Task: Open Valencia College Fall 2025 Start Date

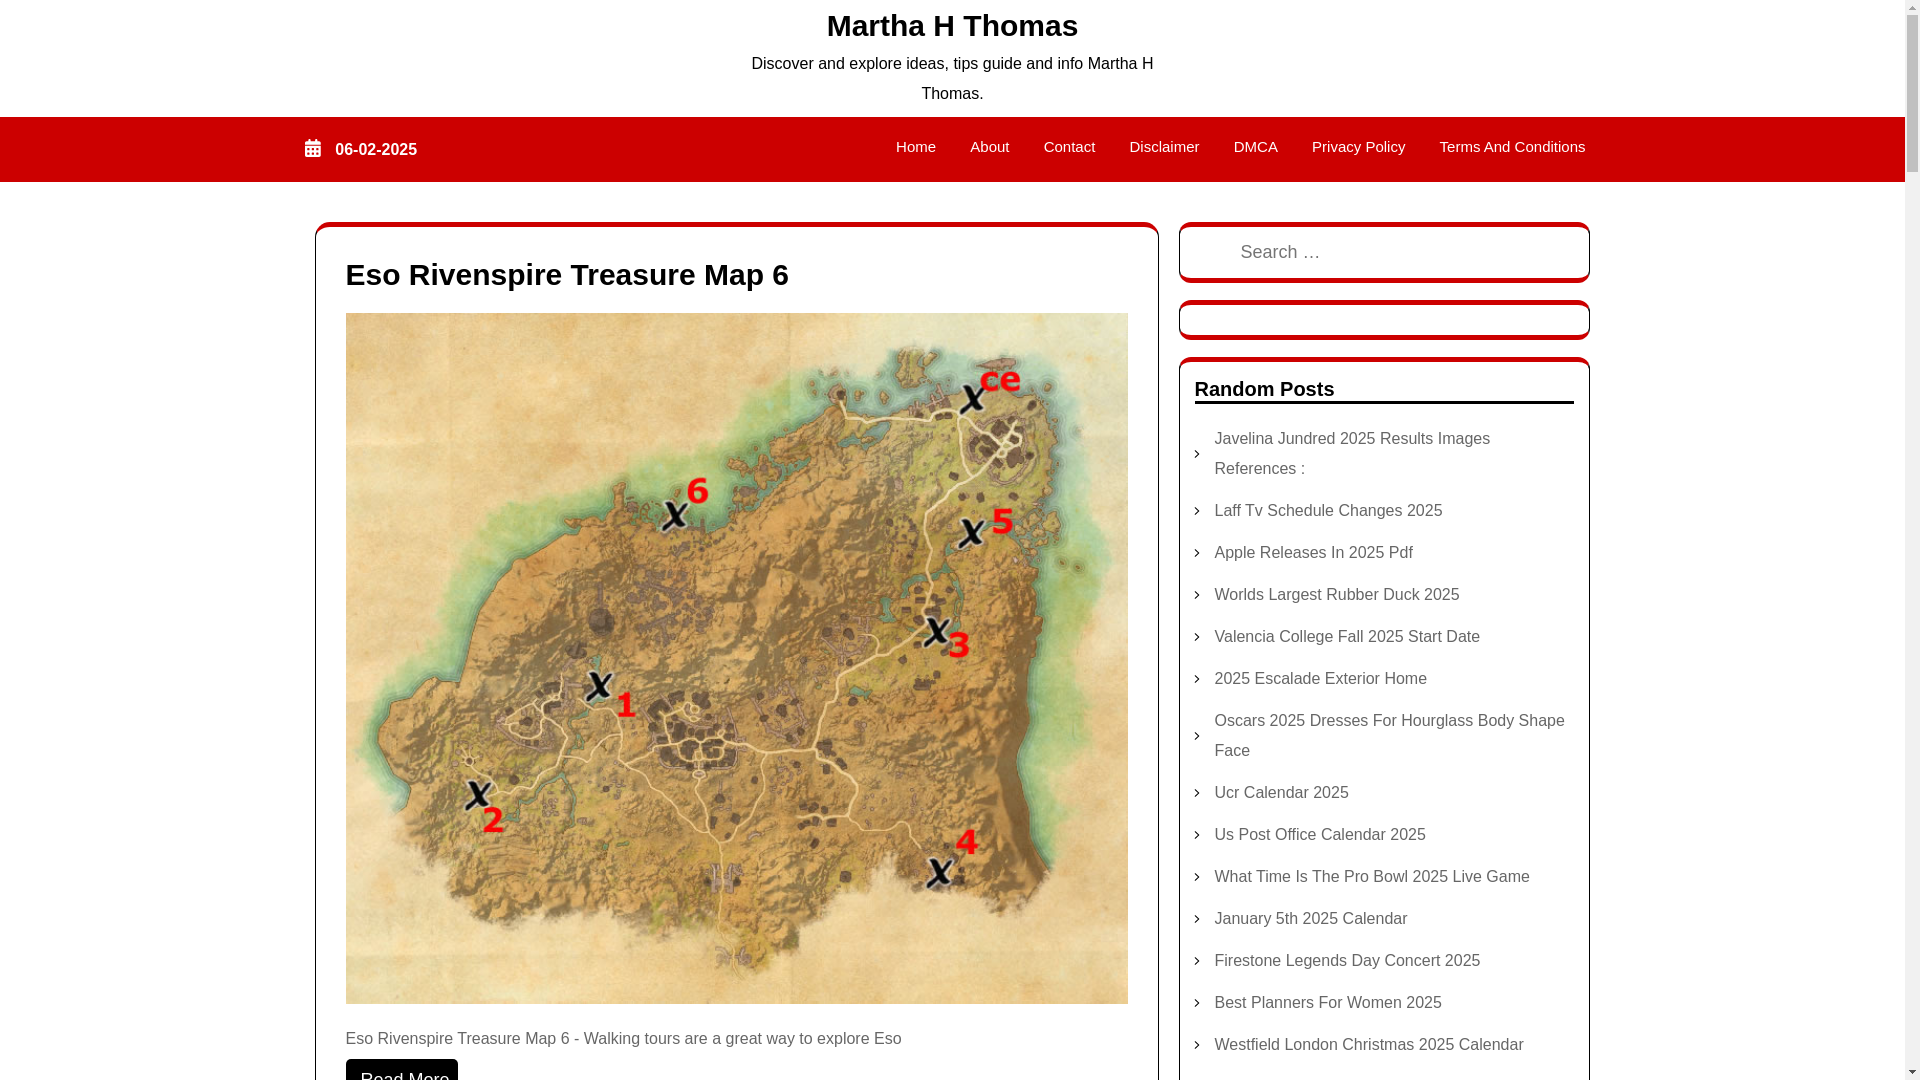Action: click(1347, 637)
